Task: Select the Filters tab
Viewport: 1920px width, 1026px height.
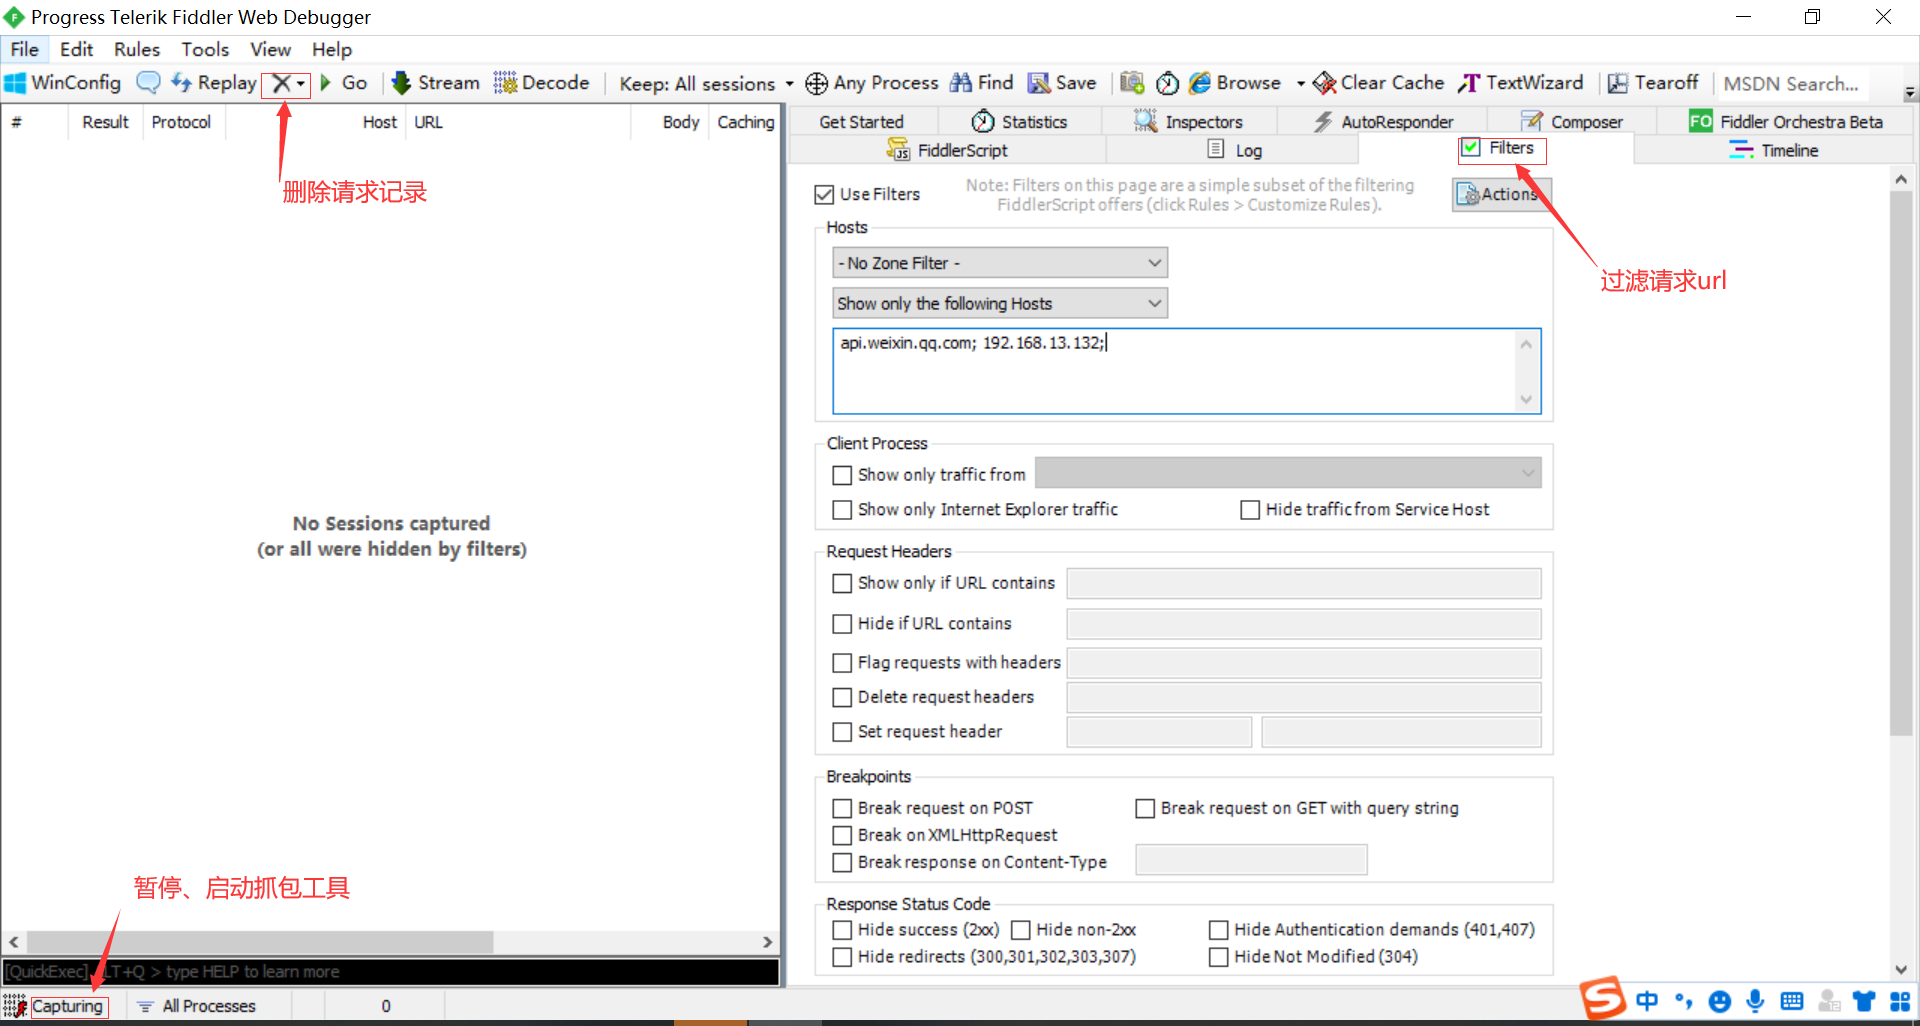Action: (1499, 148)
